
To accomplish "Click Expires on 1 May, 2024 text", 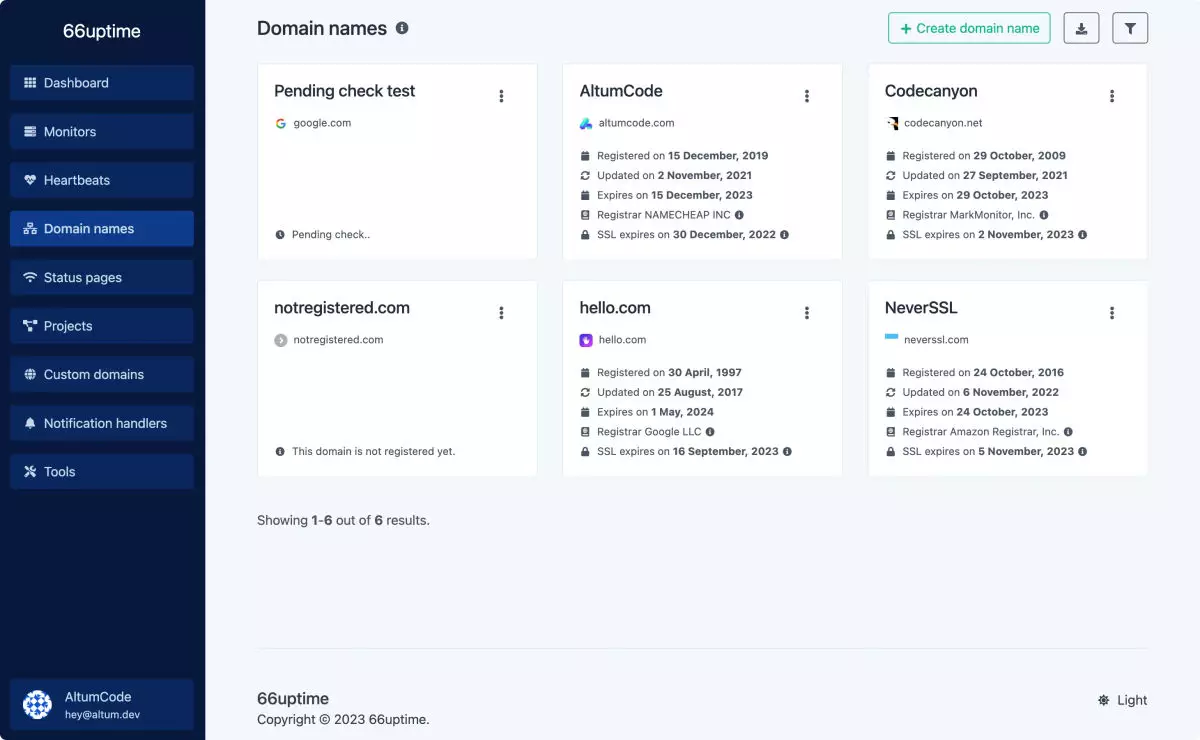I will (655, 412).
